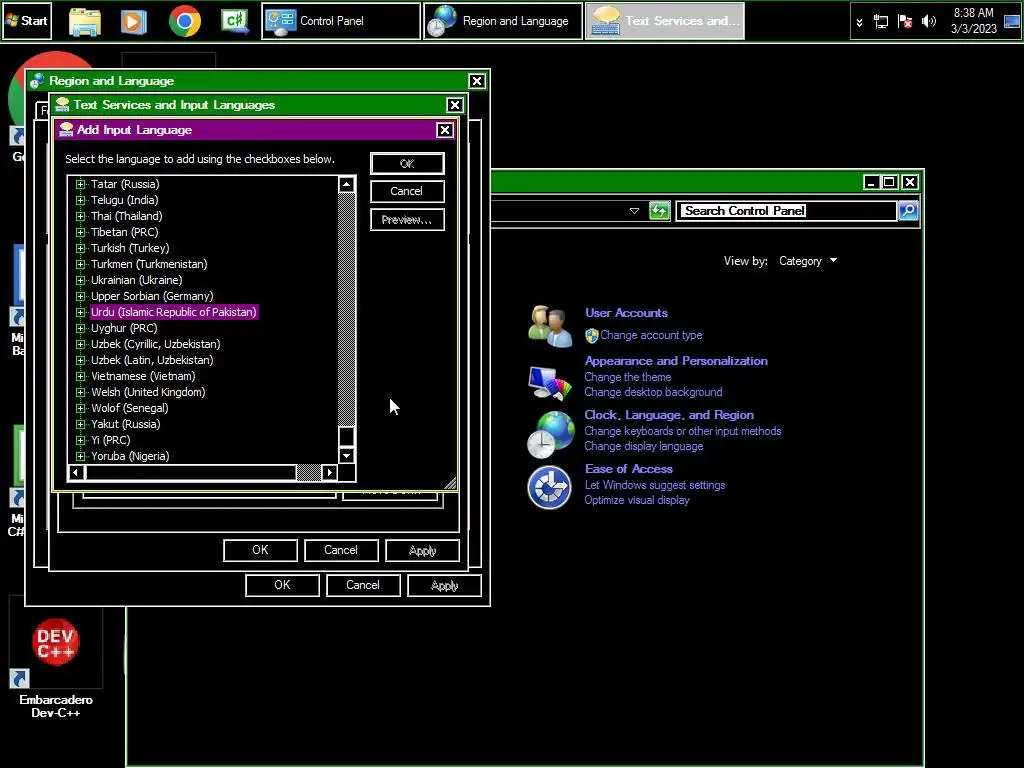
Task: Open the network tray icon
Action: coord(881,22)
